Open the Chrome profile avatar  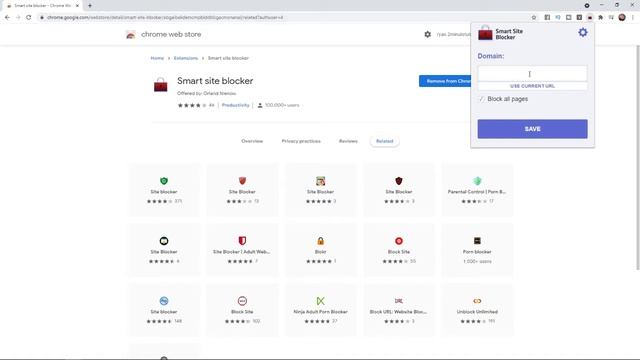click(x=622, y=18)
